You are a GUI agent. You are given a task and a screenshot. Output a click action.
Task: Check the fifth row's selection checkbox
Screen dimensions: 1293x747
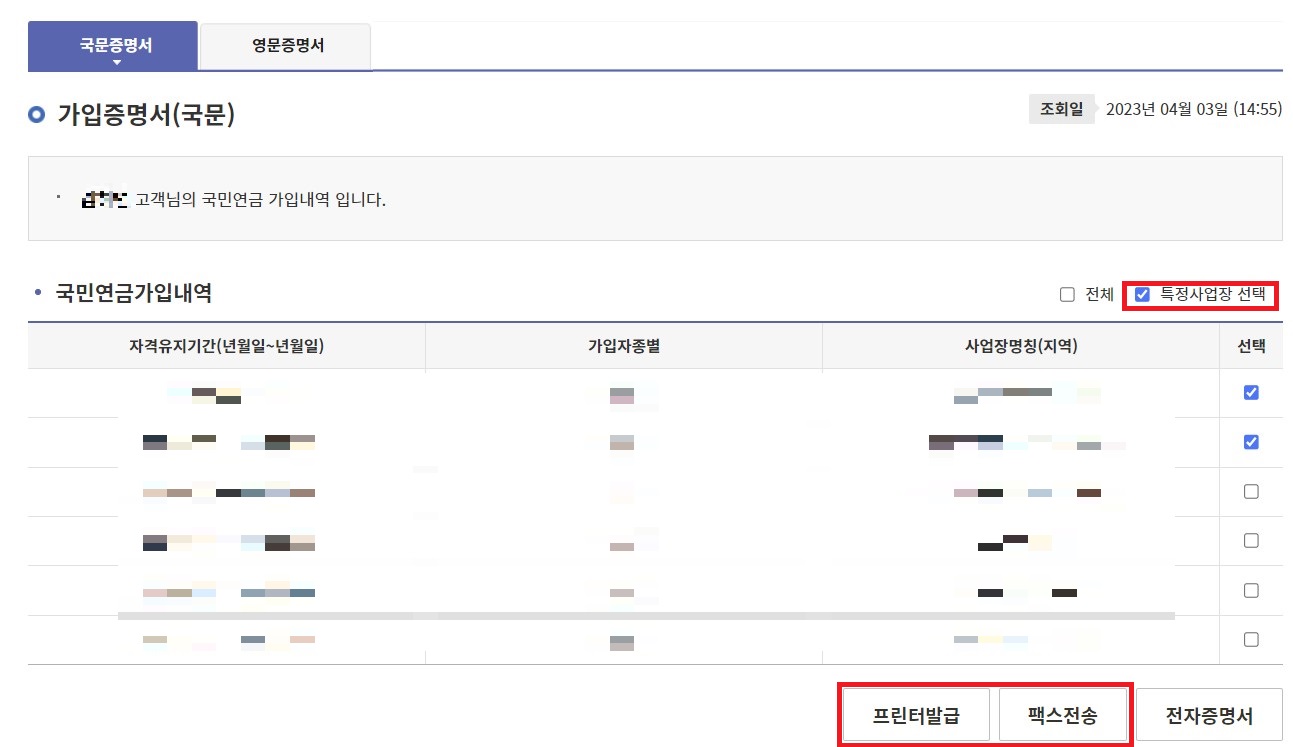1251,590
